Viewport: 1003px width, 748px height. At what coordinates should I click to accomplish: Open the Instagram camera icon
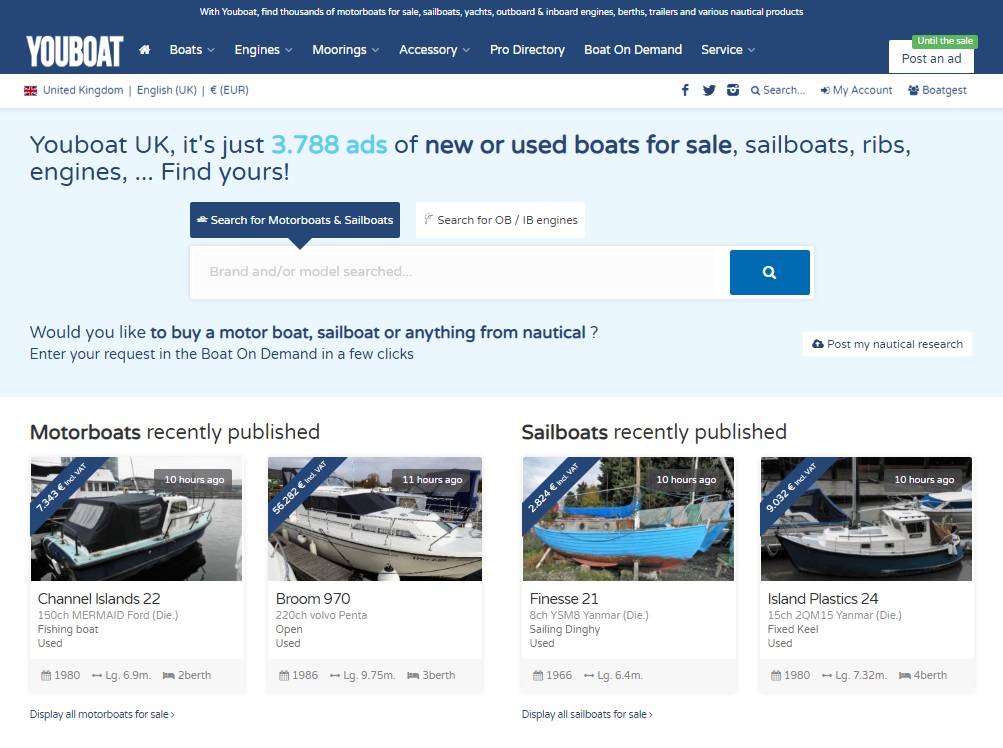733,90
